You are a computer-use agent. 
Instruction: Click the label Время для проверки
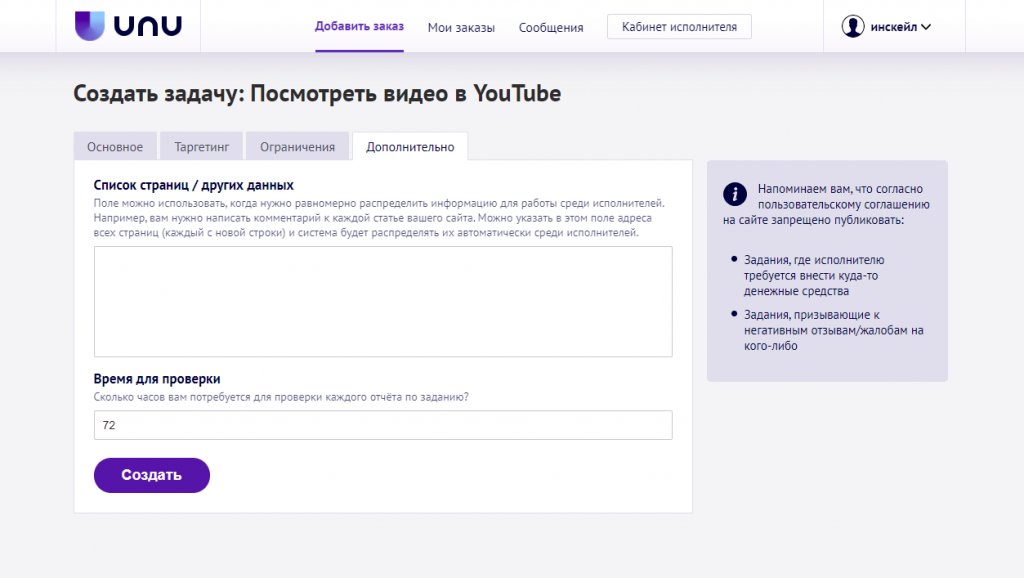(157, 379)
